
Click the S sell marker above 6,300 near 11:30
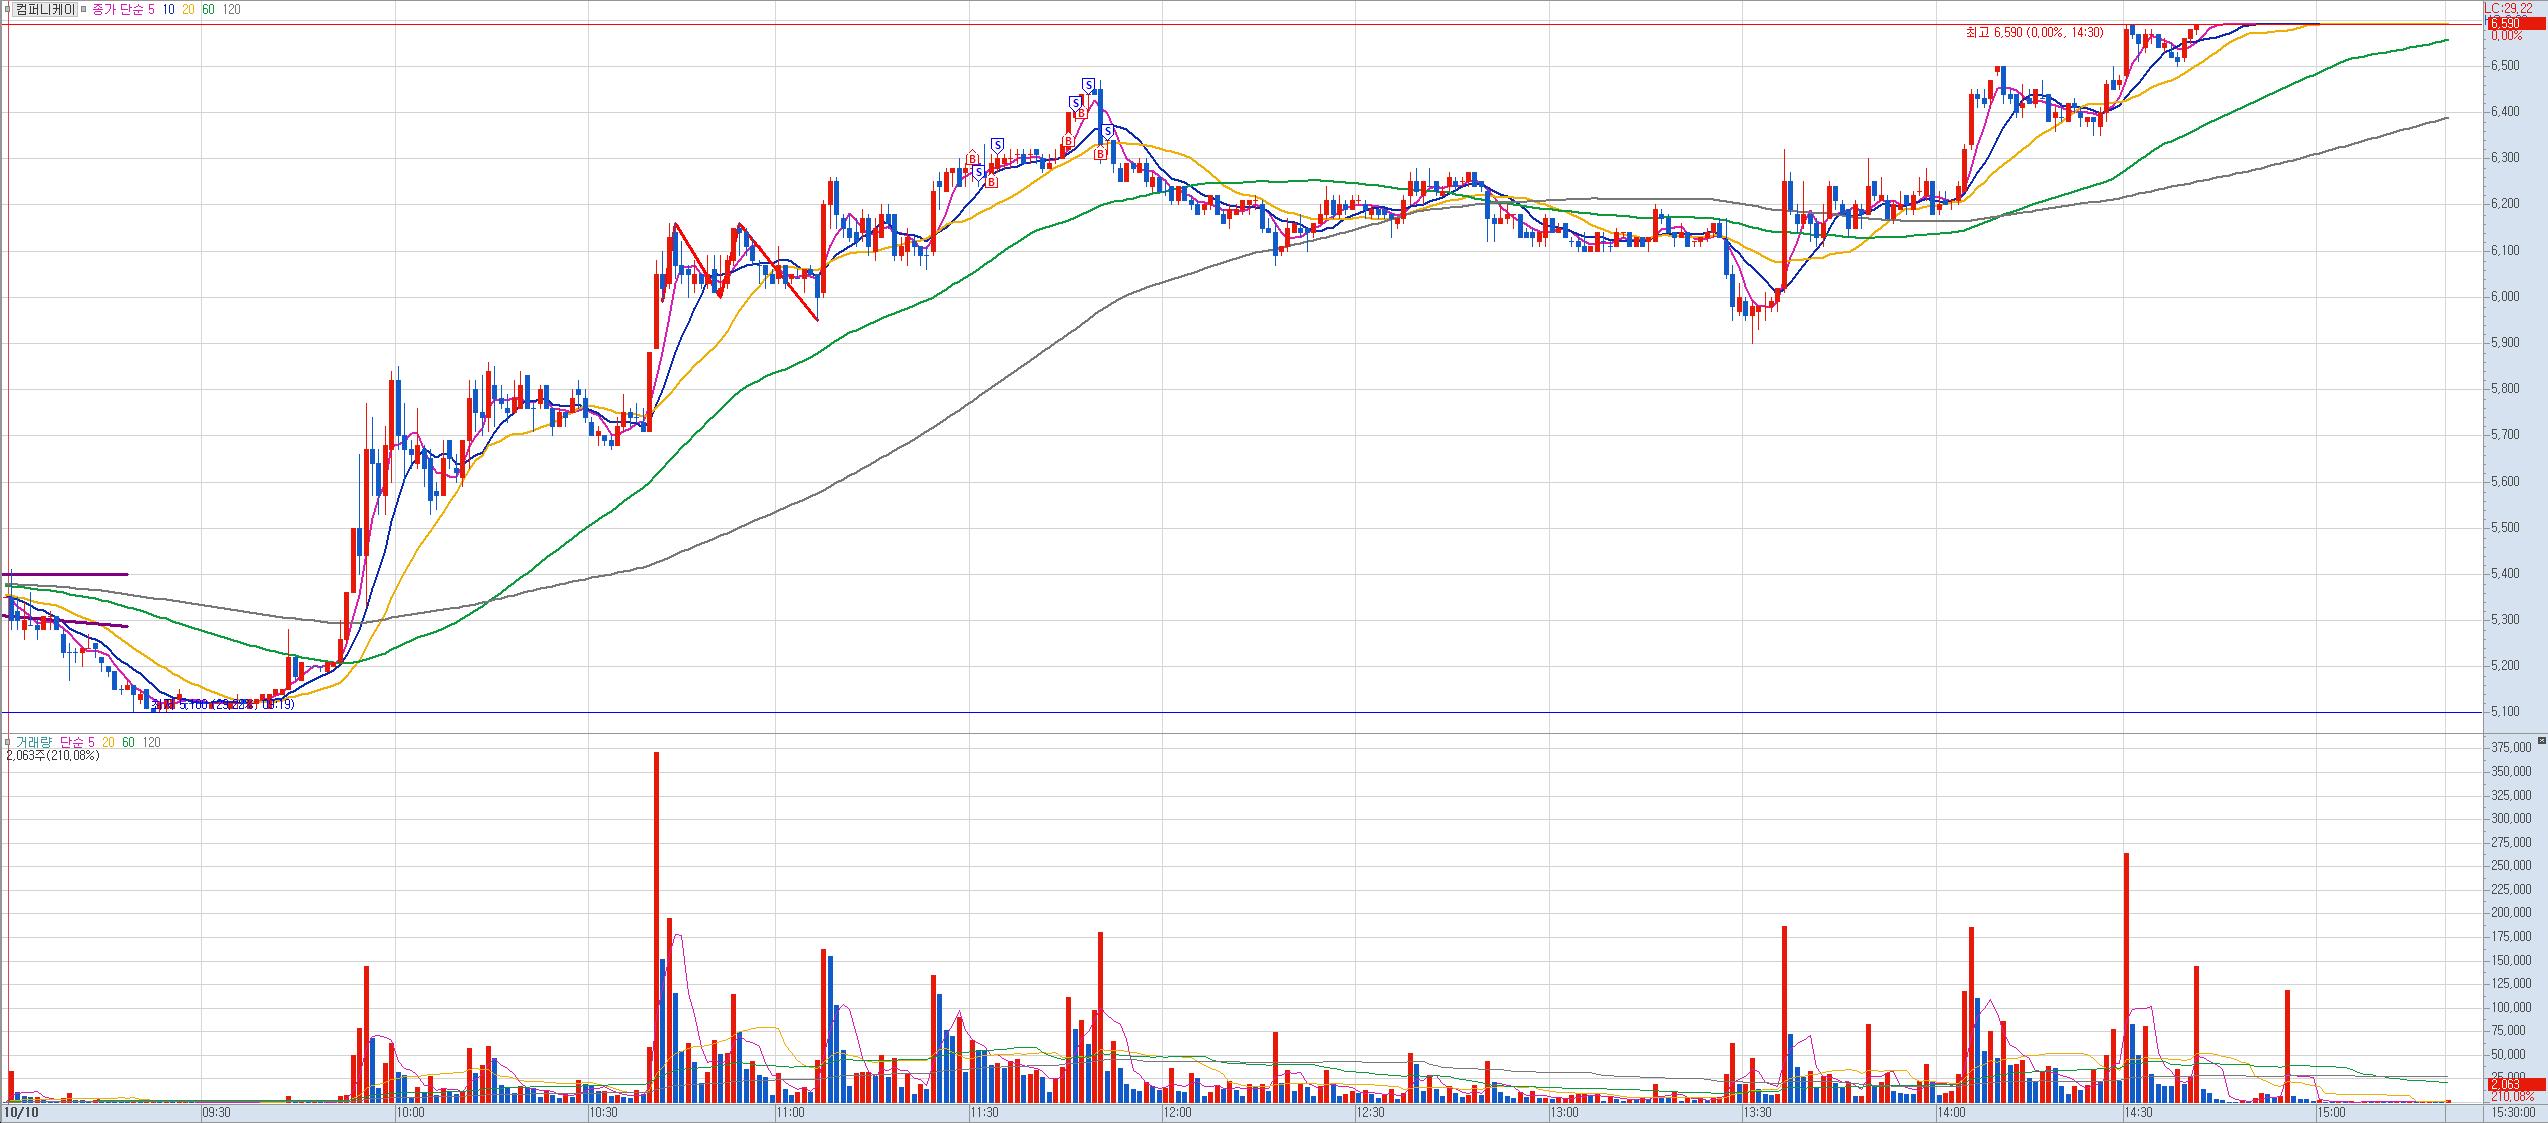coord(997,144)
